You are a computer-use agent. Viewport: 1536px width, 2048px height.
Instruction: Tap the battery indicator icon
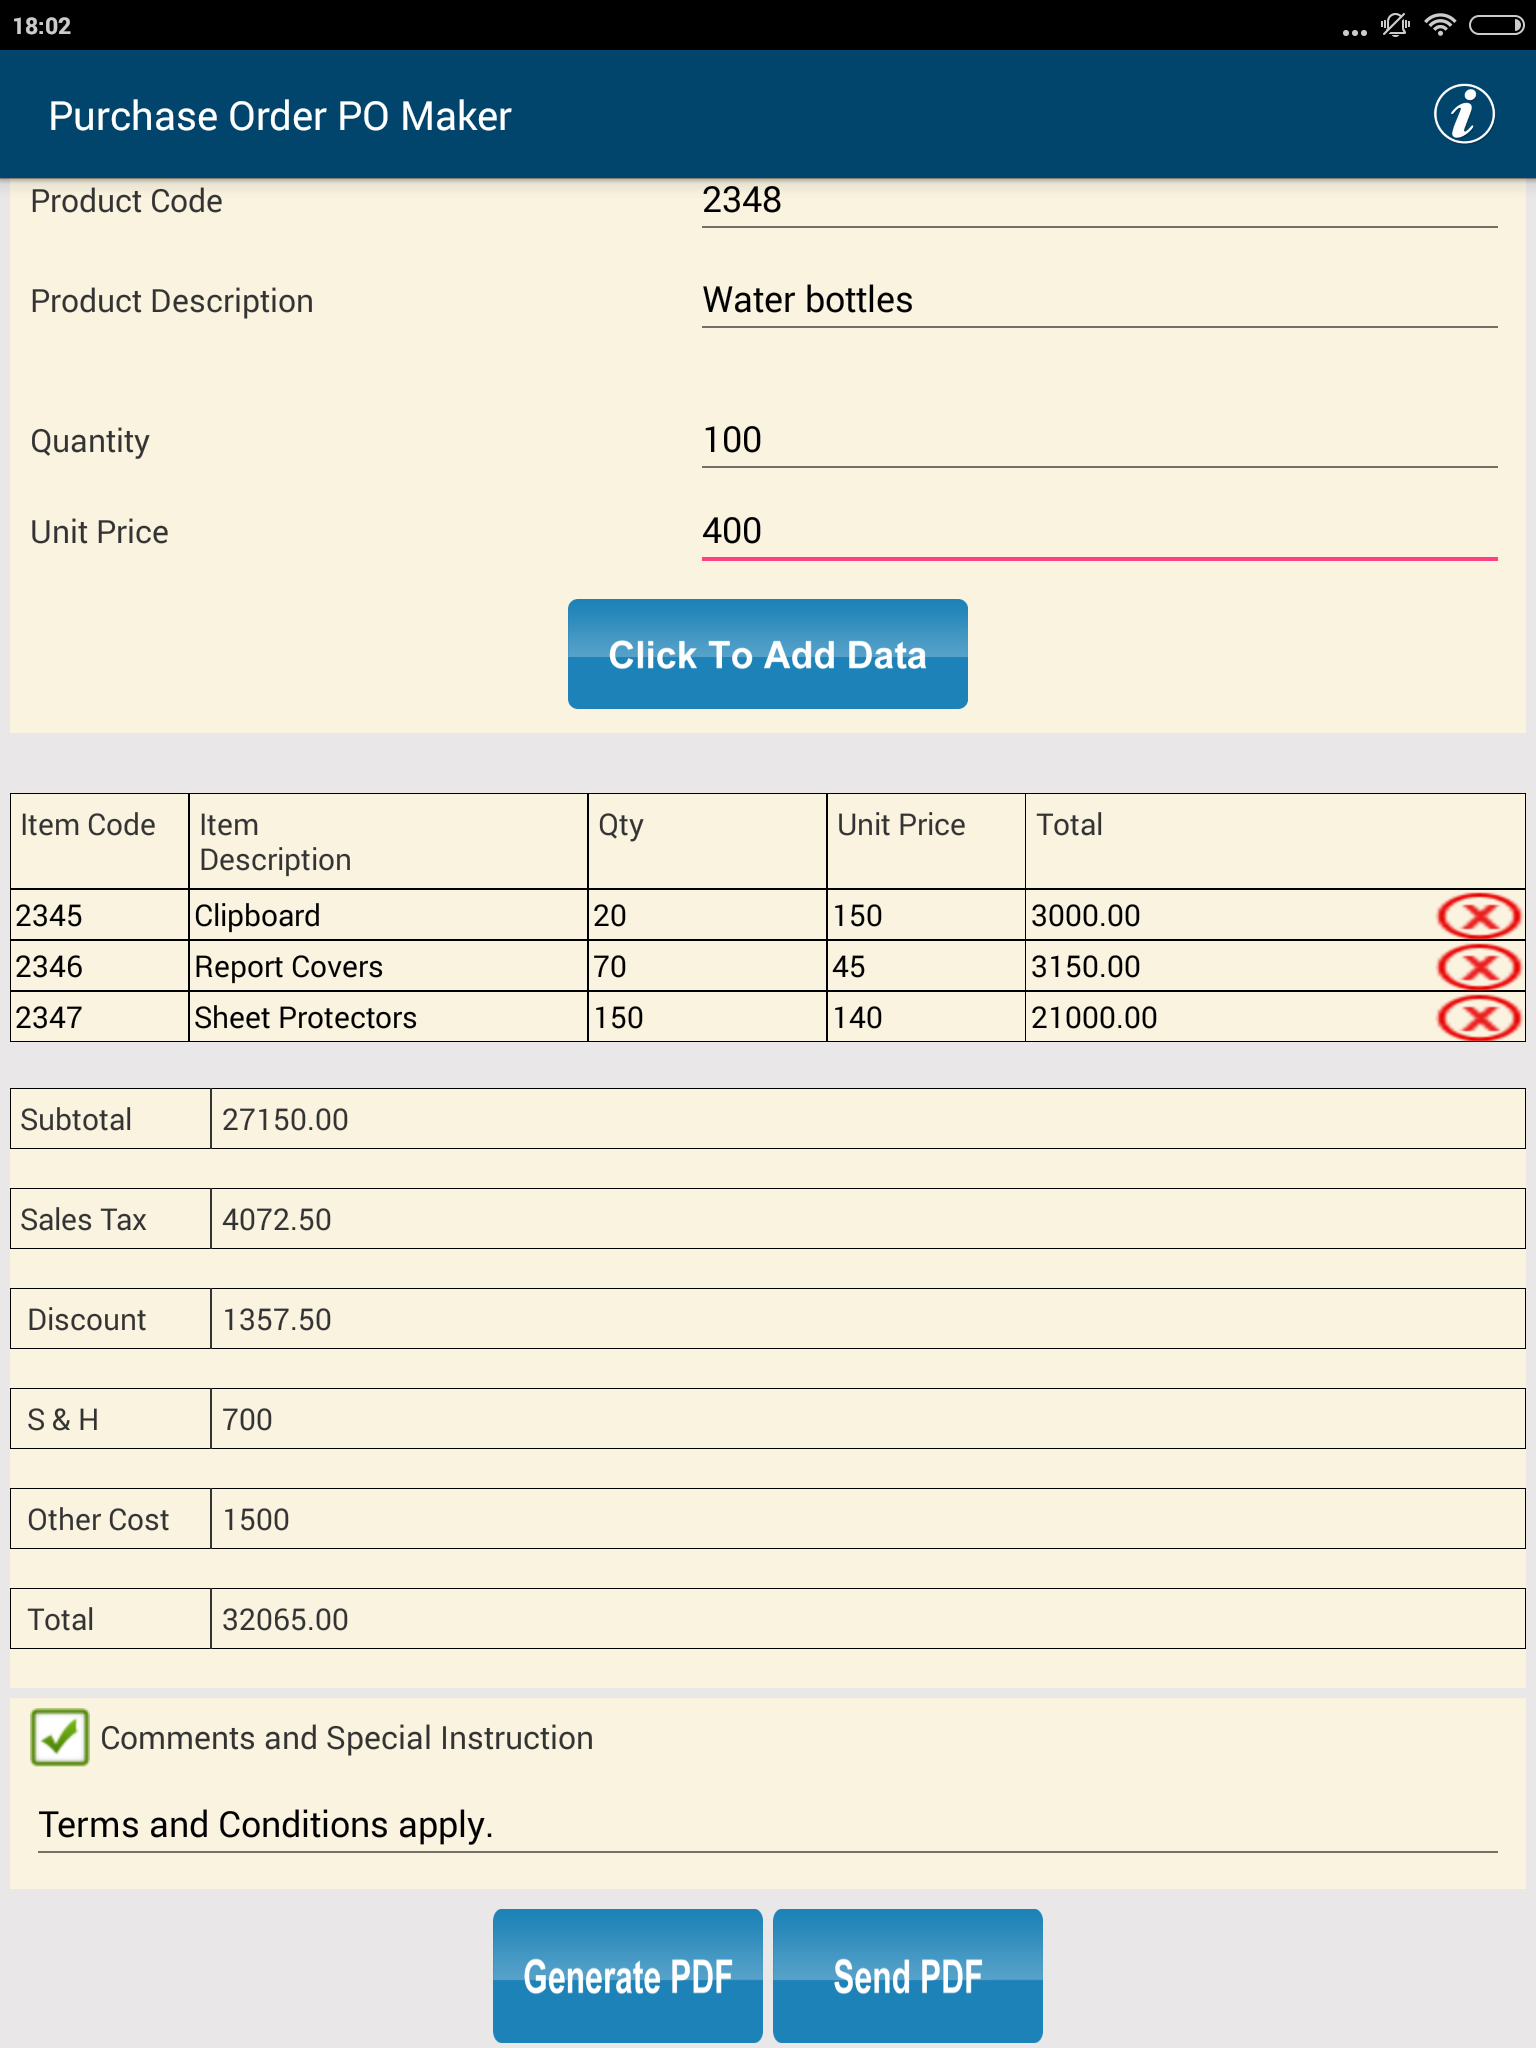(1496, 25)
